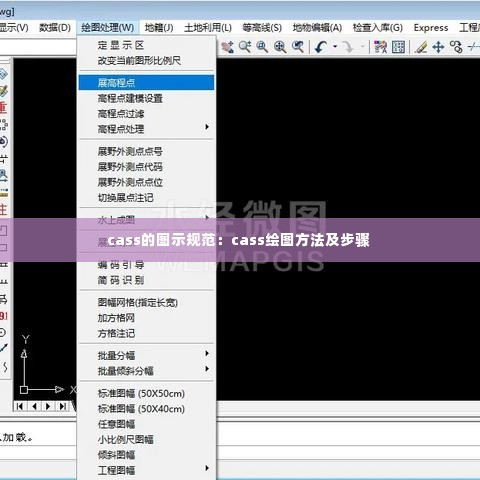This screenshot has width=480, height=480.
Task: Click the highlighted 展高程点 entry
Action: pos(146,83)
